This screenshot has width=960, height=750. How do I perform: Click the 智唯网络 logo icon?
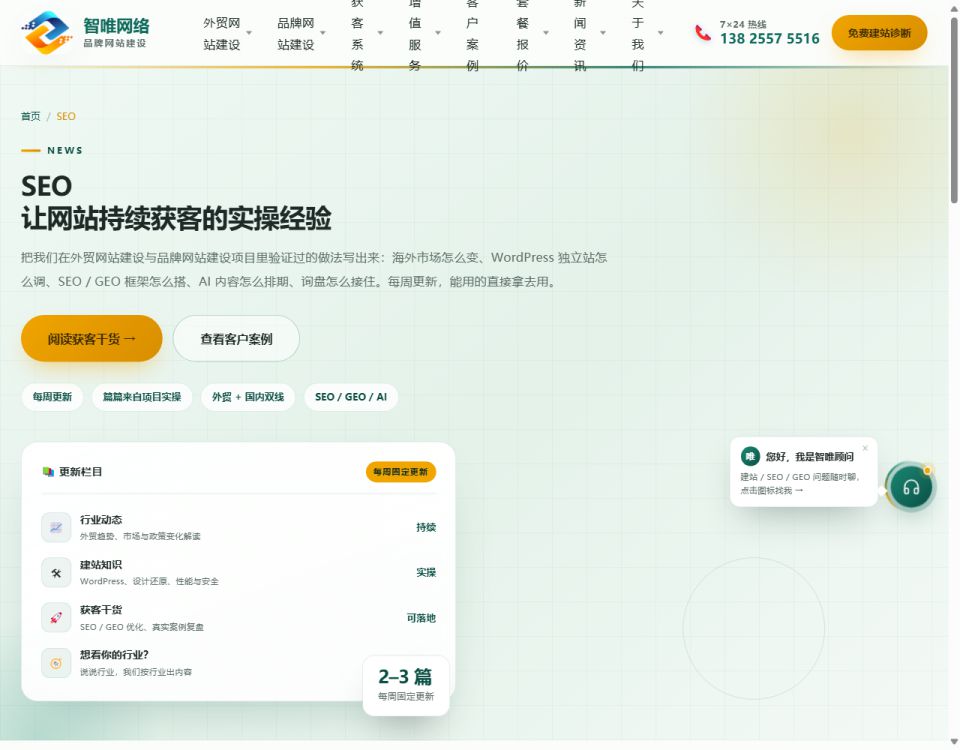(x=46, y=32)
